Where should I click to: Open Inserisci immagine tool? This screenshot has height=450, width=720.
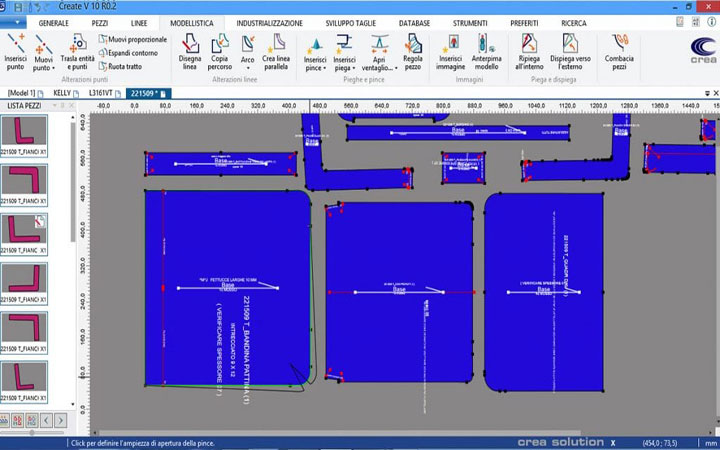coord(452,50)
